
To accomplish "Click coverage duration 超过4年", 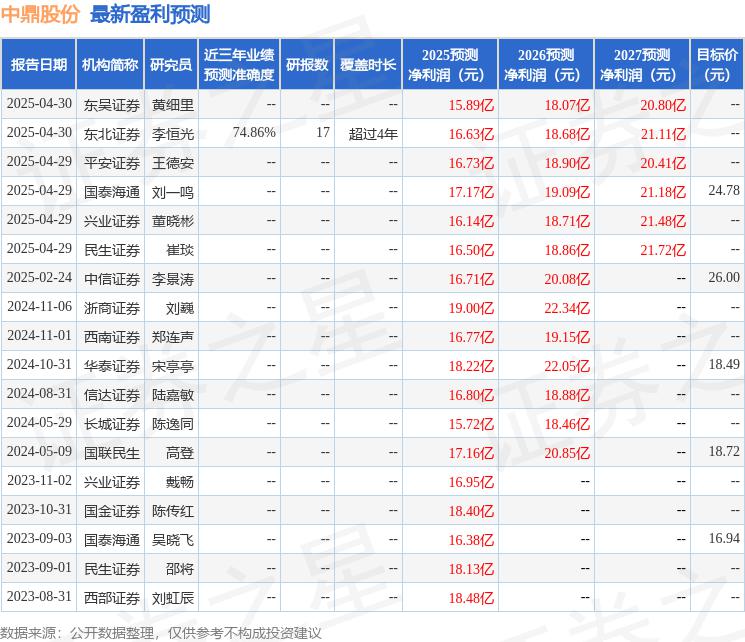I will click(373, 134).
